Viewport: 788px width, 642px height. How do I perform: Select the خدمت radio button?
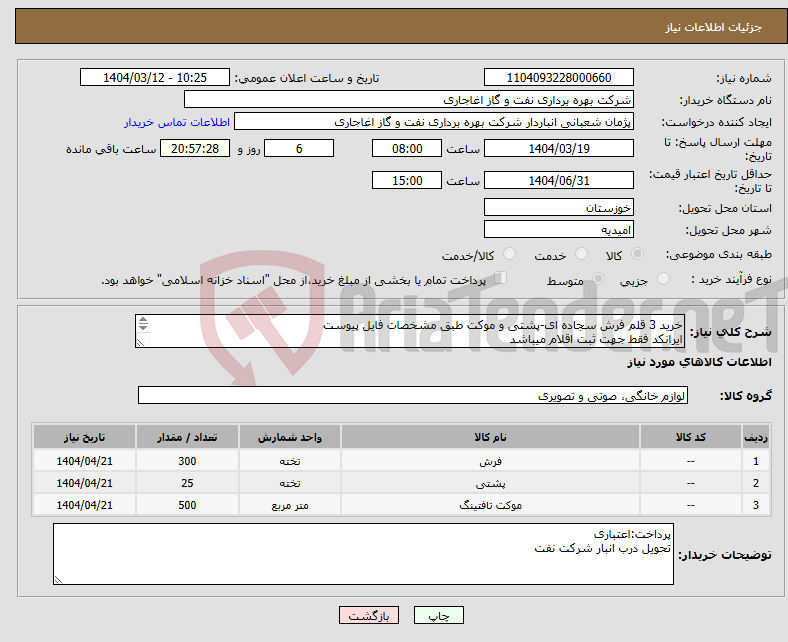[581, 254]
